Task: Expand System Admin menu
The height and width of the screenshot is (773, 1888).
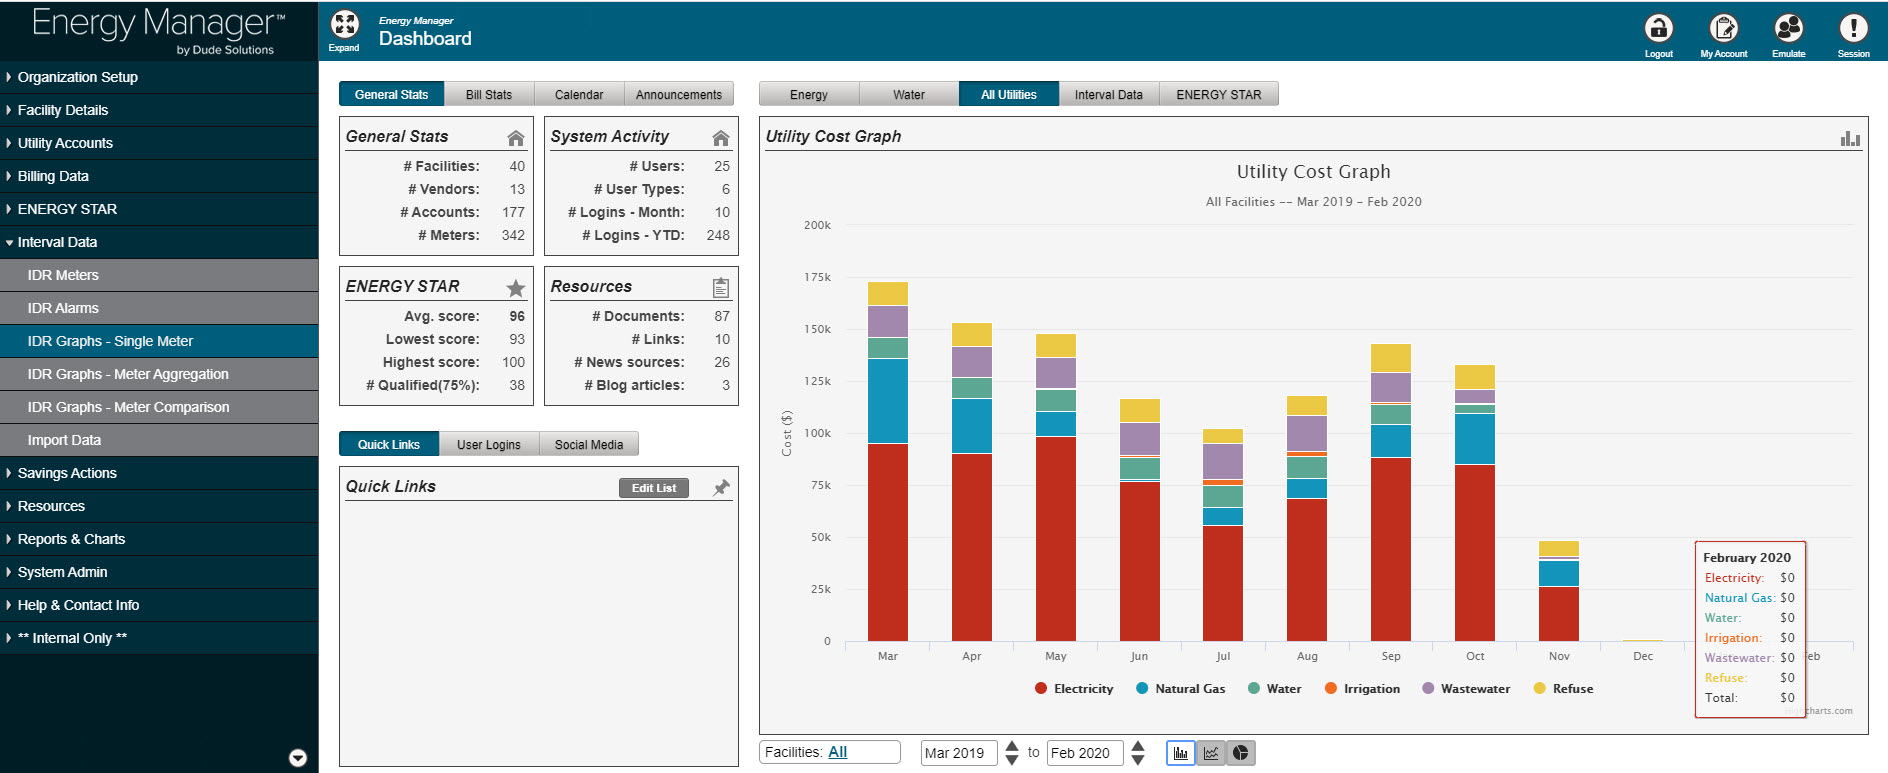Action: click(x=159, y=572)
